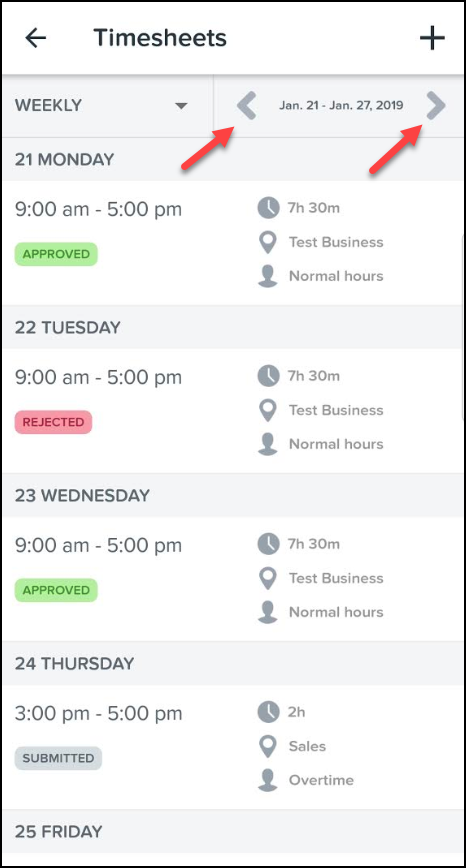Select the 25 FRIDAY day header
This screenshot has height=868, width=466.
click(x=233, y=831)
